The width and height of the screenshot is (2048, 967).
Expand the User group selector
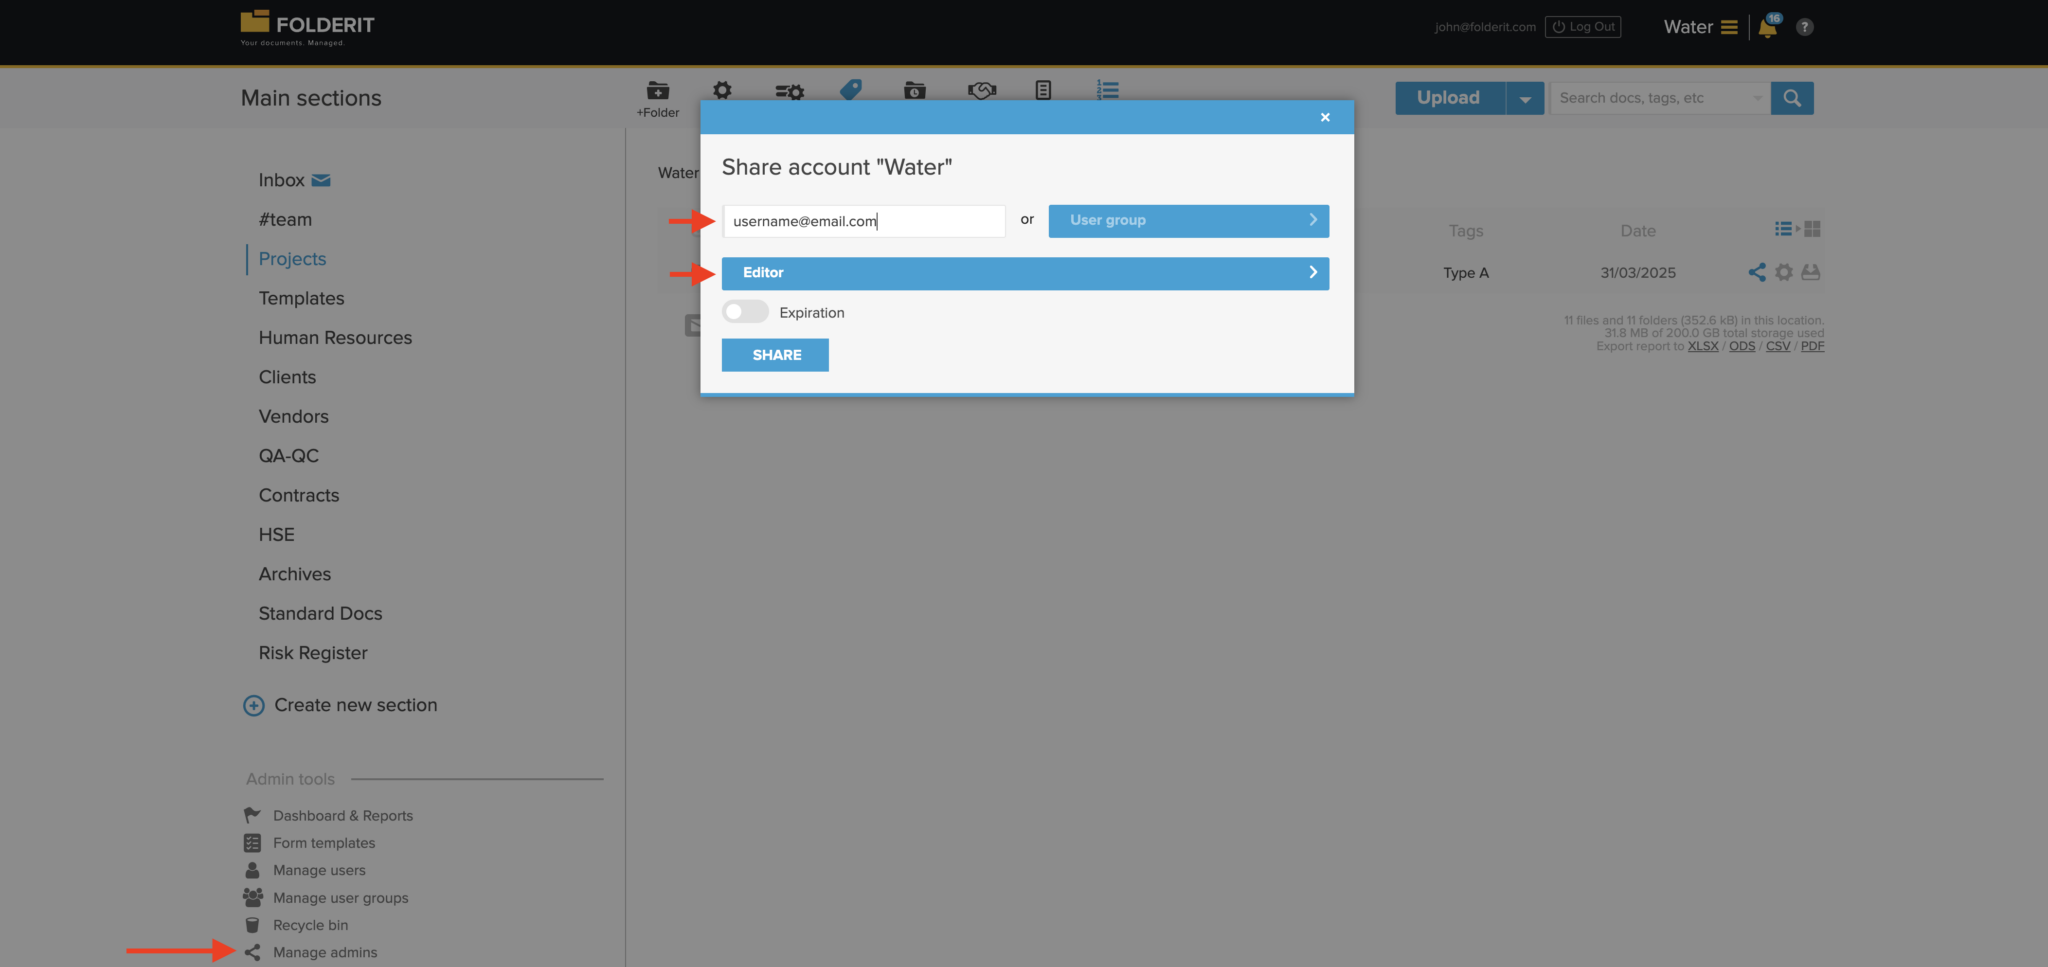coord(1188,221)
